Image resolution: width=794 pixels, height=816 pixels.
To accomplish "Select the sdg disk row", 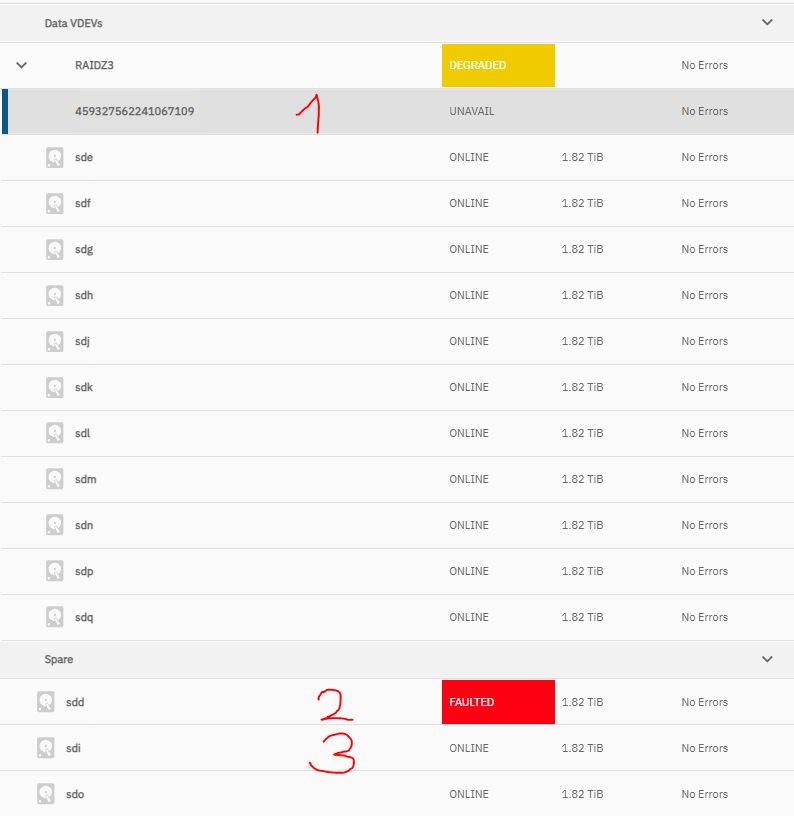I will [x=398, y=249].
